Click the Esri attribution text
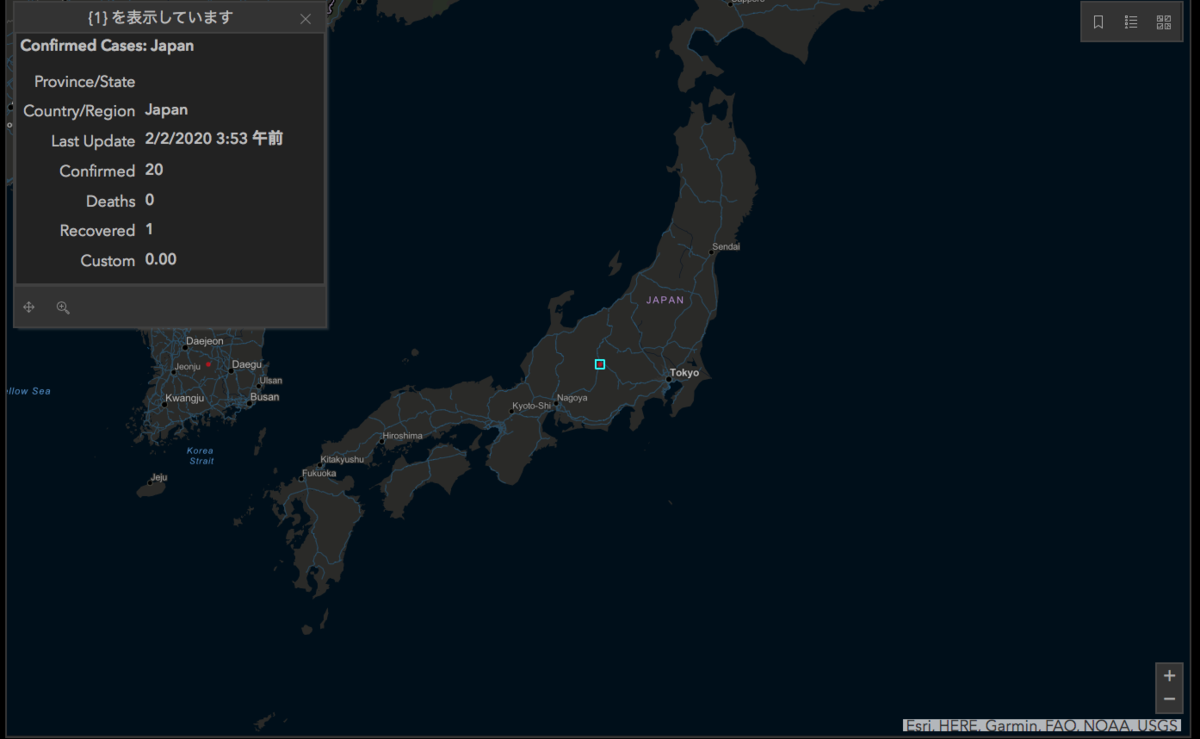This screenshot has height=739, width=1200. pyautogui.click(x=1042, y=726)
